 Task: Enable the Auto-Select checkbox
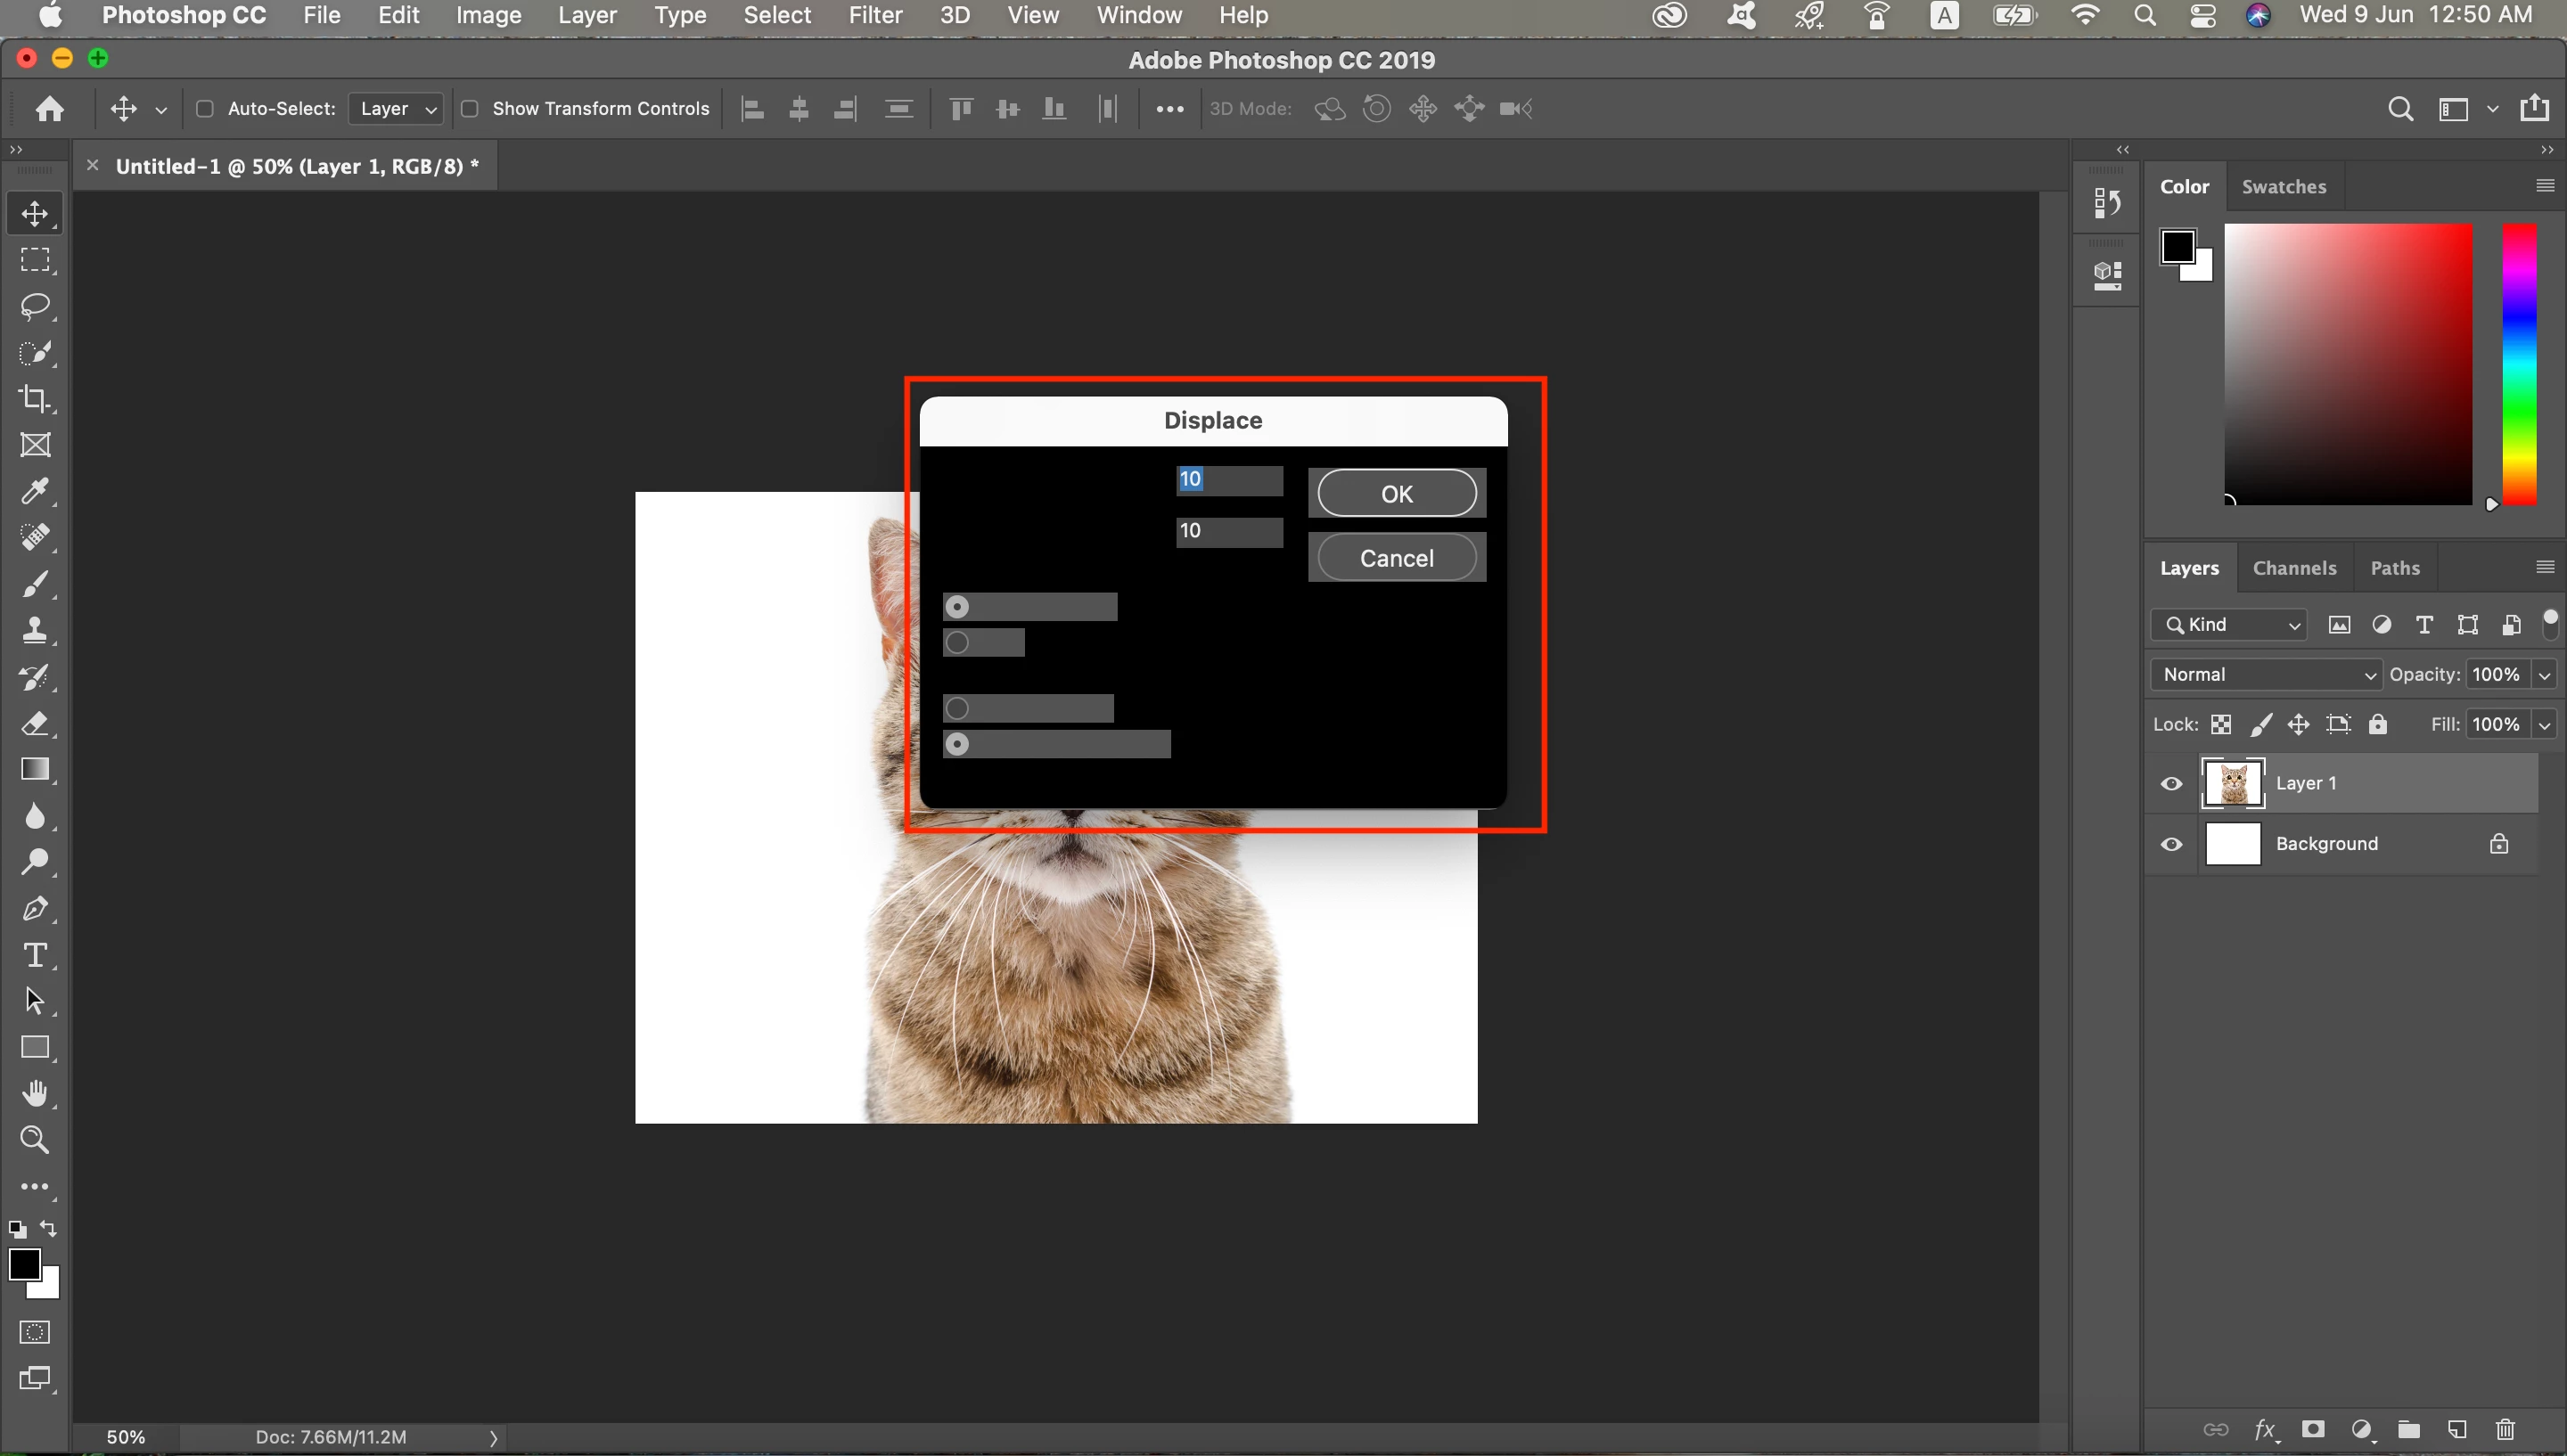pyautogui.click(x=205, y=108)
